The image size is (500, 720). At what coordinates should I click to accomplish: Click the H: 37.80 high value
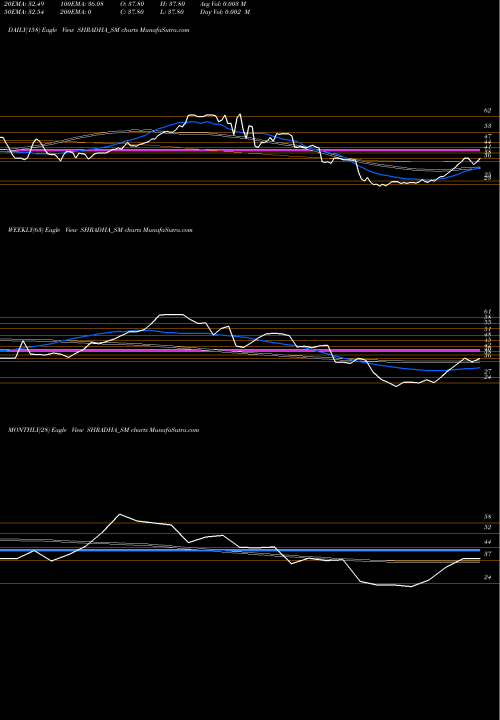171,3
